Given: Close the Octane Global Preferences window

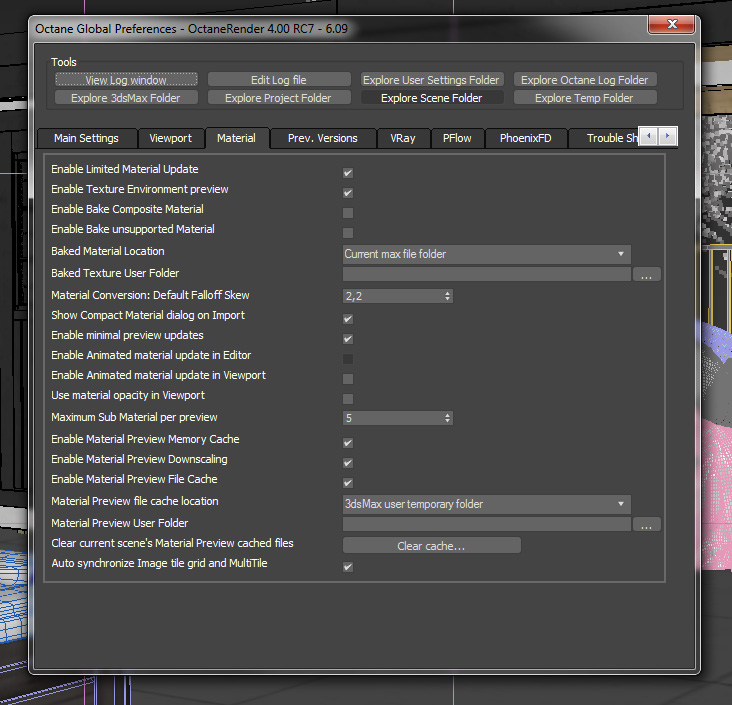Looking at the screenshot, I should click(671, 24).
